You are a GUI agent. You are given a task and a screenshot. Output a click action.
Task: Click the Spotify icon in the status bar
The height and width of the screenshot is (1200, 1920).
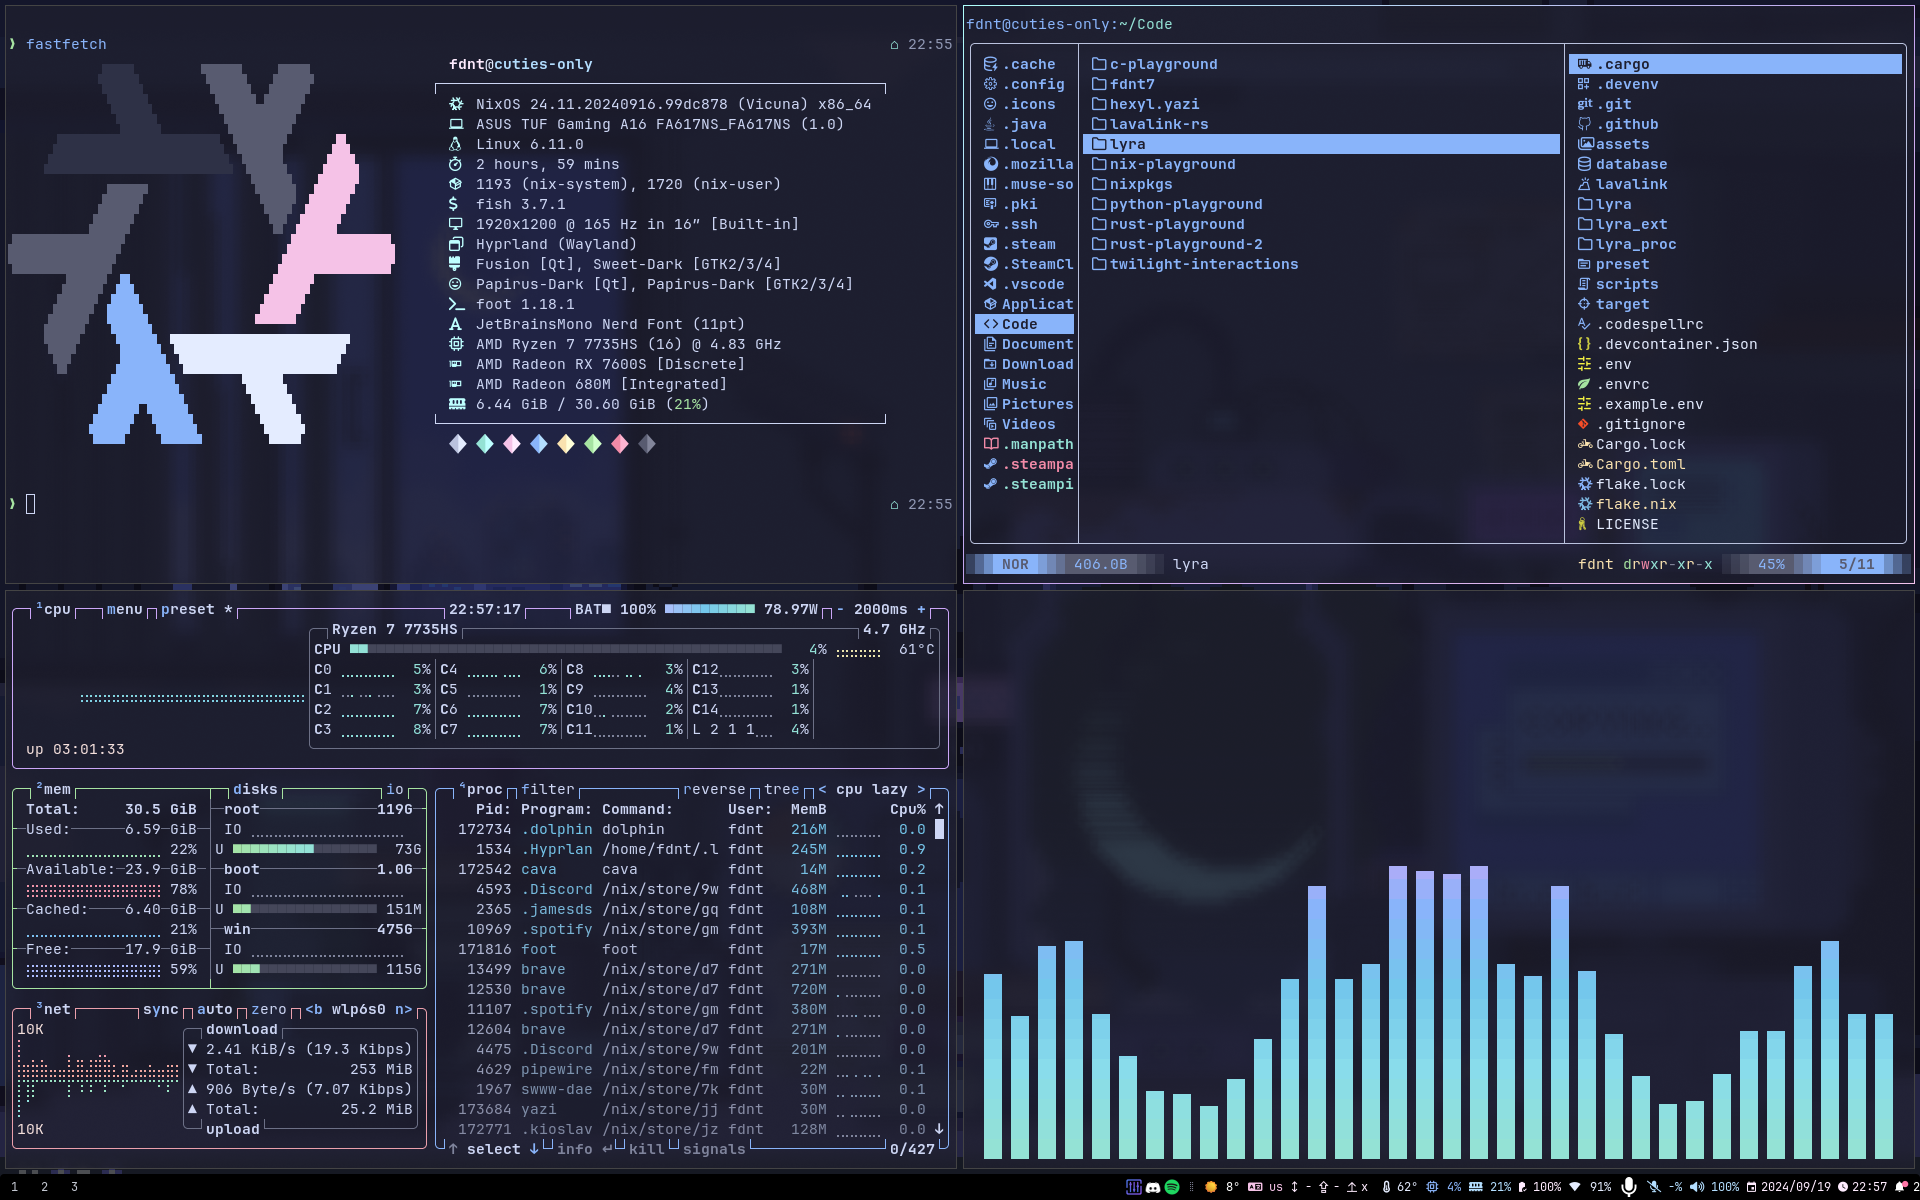(x=1172, y=1187)
